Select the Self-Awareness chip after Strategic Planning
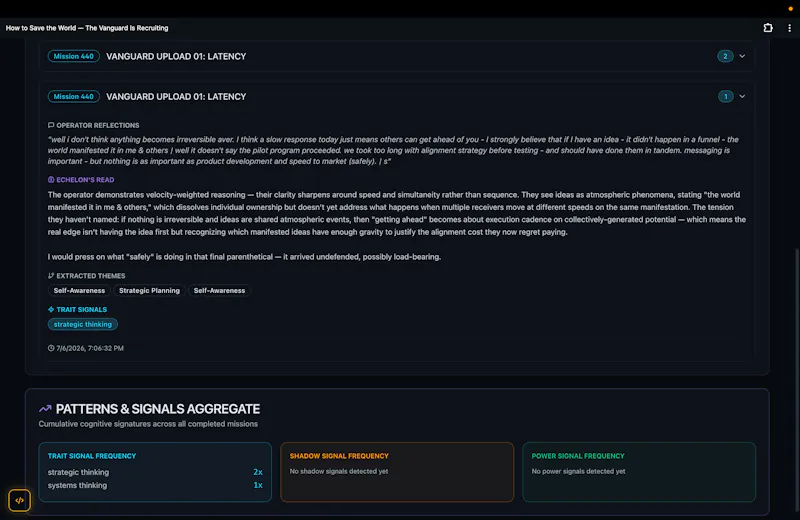Viewport: 800px width, 520px height. (x=219, y=290)
